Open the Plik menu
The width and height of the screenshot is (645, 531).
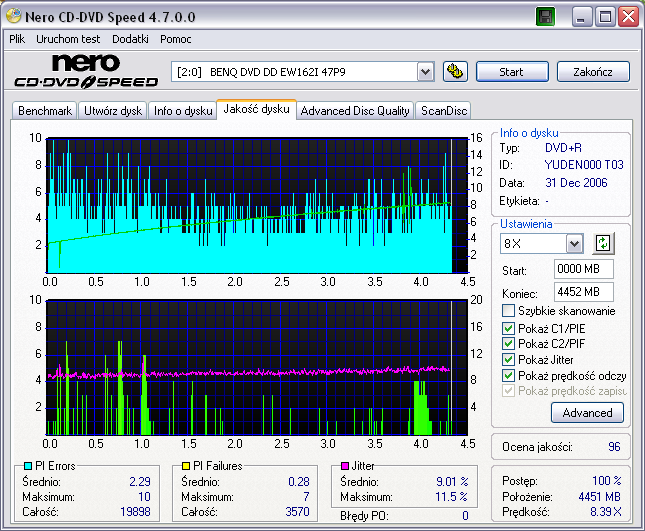click(x=17, y=39)
